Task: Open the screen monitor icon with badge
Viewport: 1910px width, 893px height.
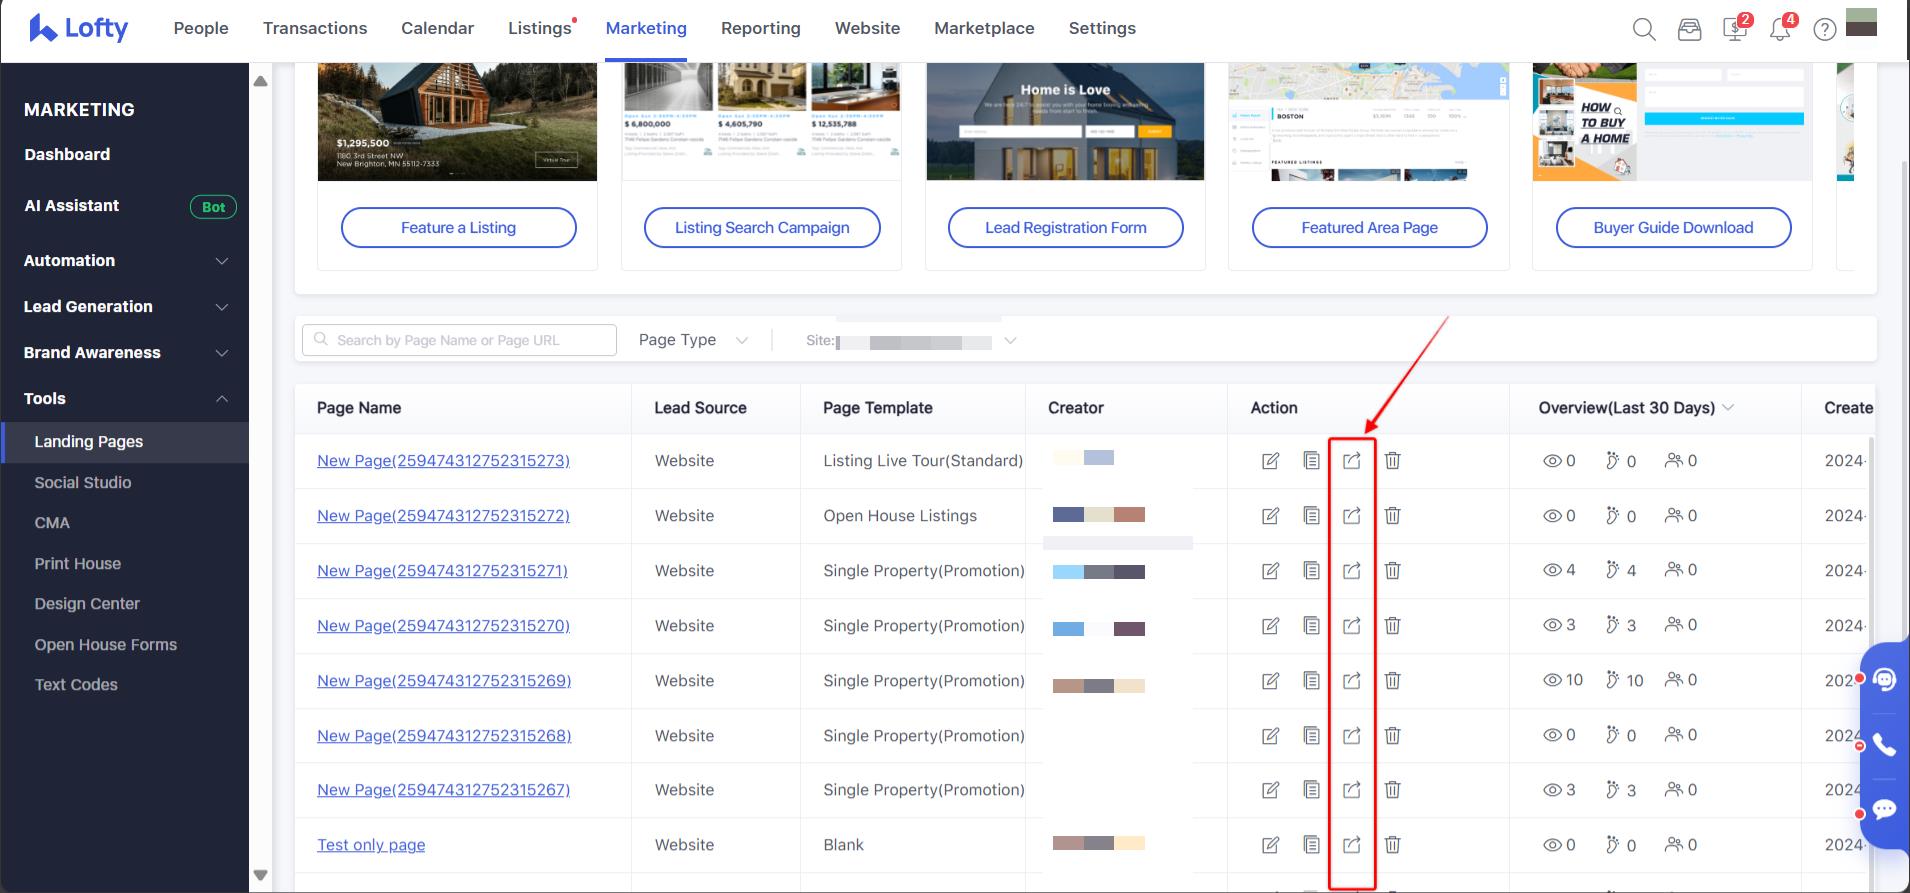Action: pos(1735,30)
